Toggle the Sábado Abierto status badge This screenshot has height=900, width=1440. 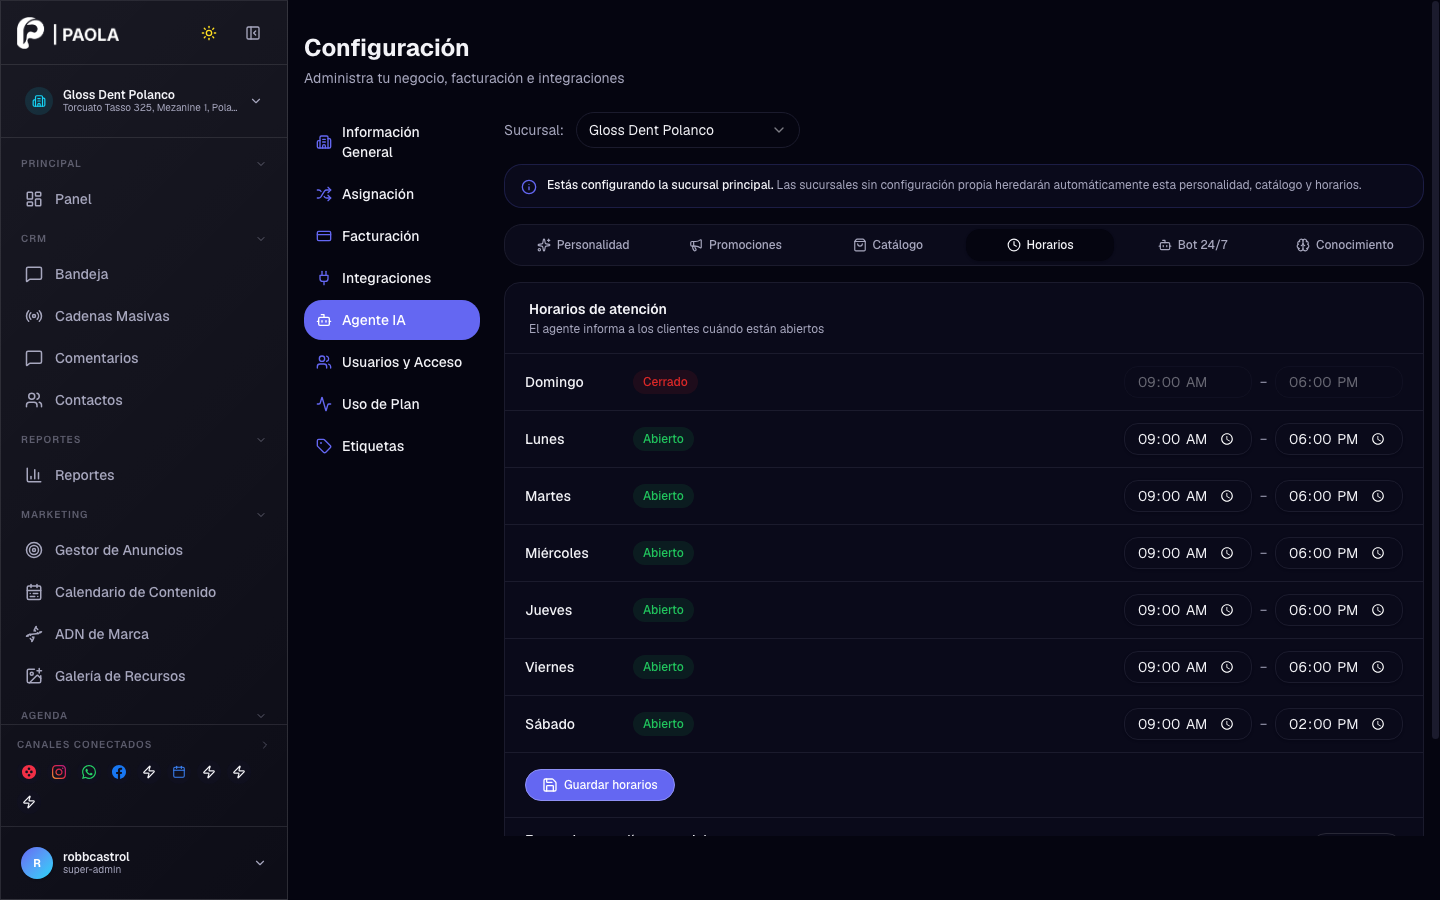(x=663, y=724)
